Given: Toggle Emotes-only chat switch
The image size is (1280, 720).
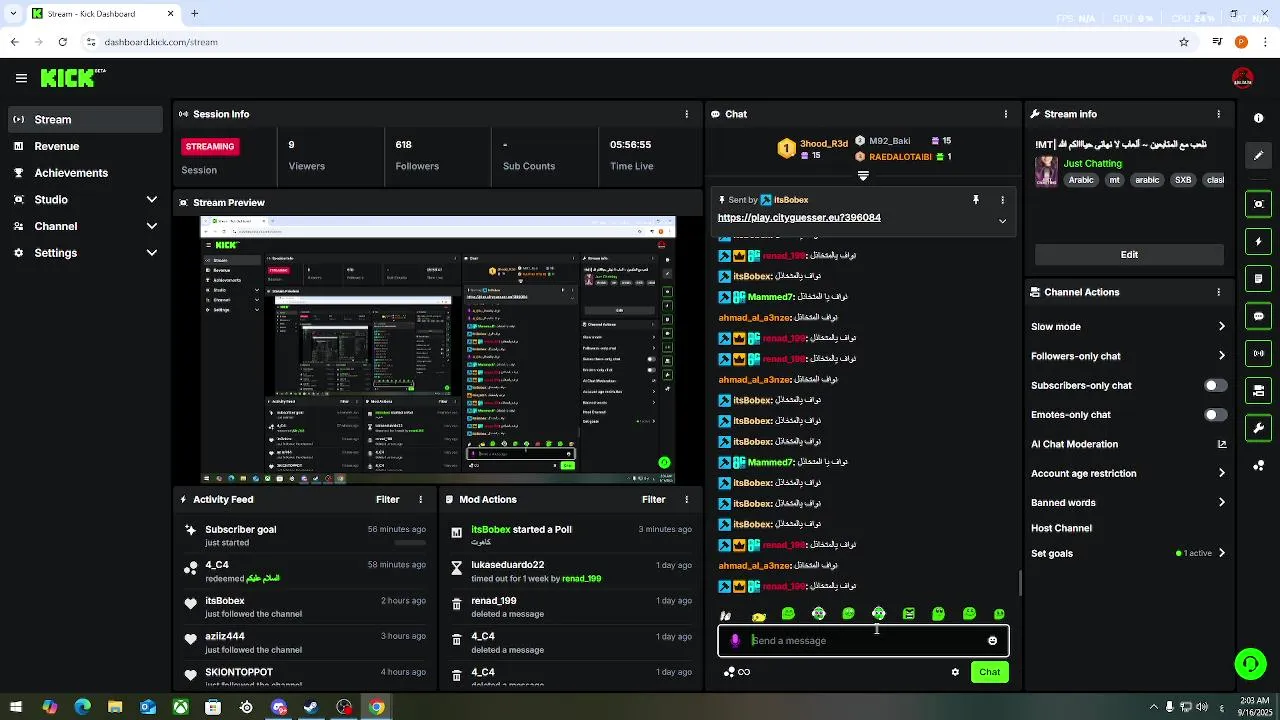Looking at the screenshot, I should [1215, 414].
